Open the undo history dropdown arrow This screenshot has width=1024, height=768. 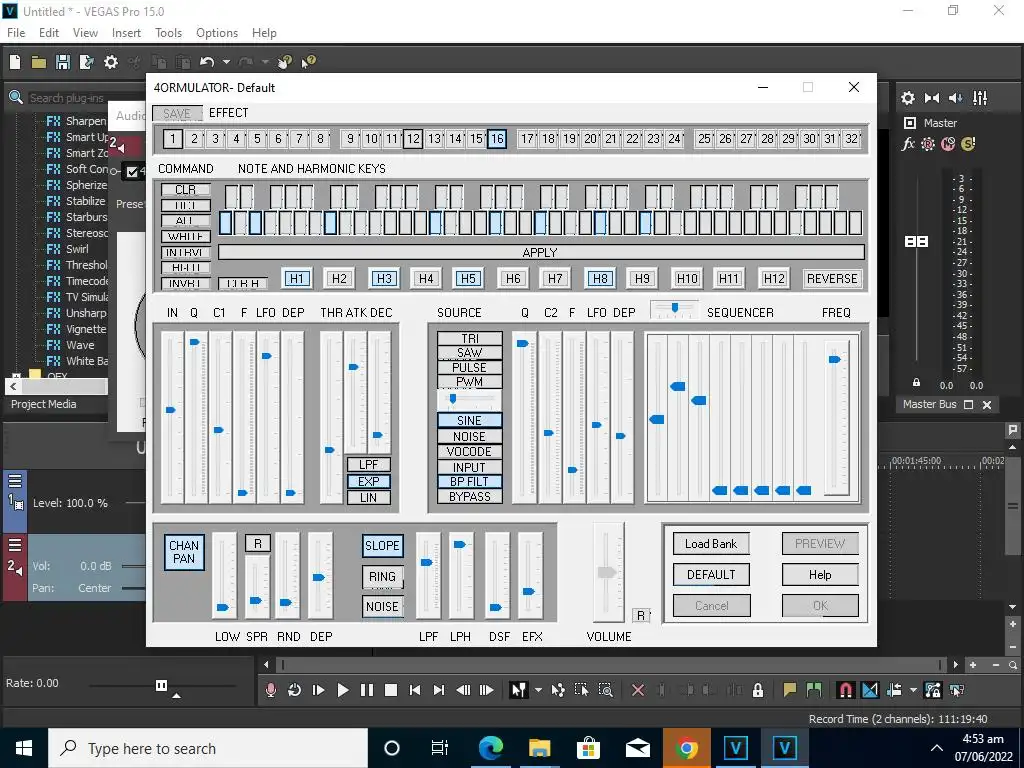(x=226, y=62)
